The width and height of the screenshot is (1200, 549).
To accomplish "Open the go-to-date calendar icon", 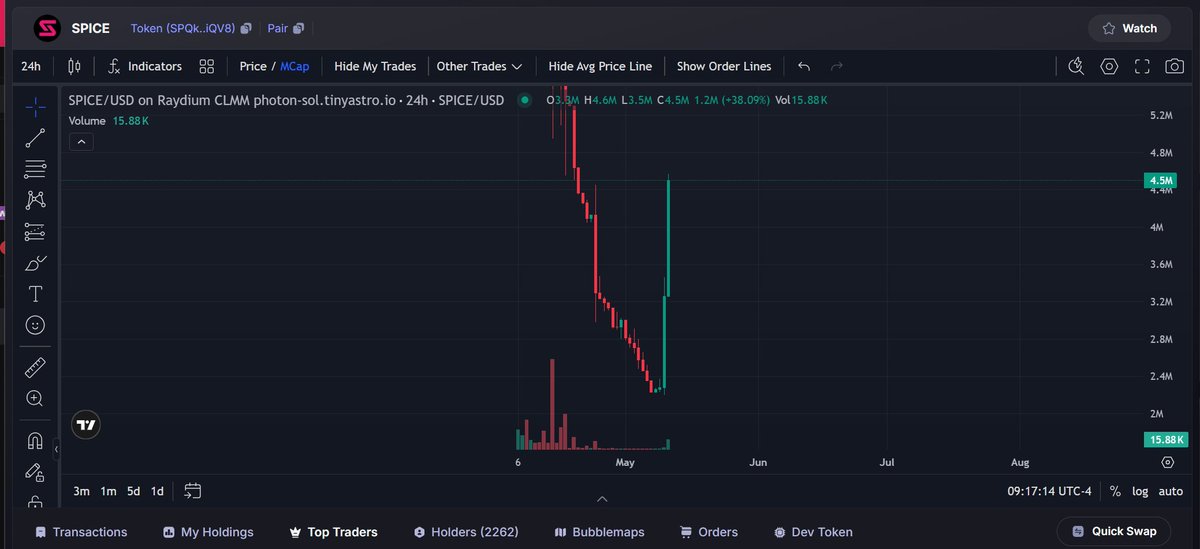I will [193, 491].
